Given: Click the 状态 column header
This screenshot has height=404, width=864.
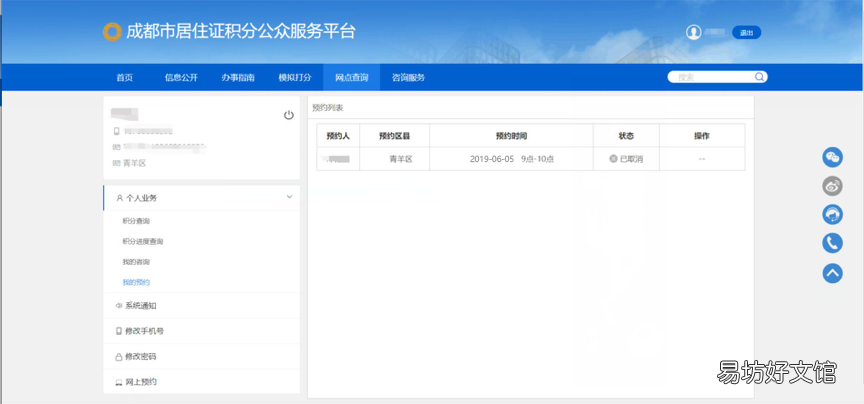Looking at the screenshot, I should tap(626, 136).
